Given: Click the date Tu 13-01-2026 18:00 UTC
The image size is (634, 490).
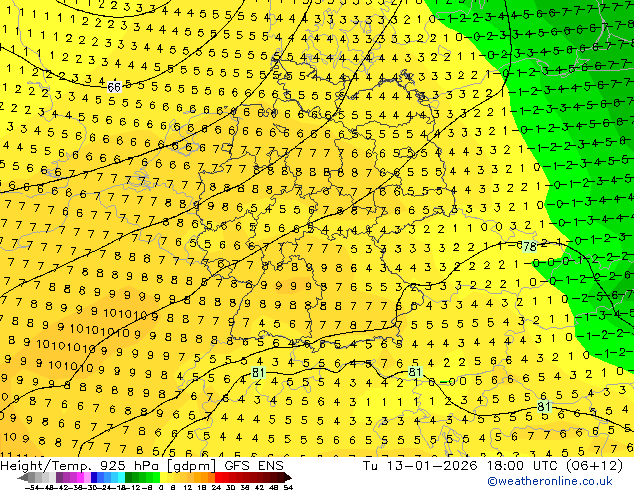Looking at the screenshot, I should tap(459, 466).
